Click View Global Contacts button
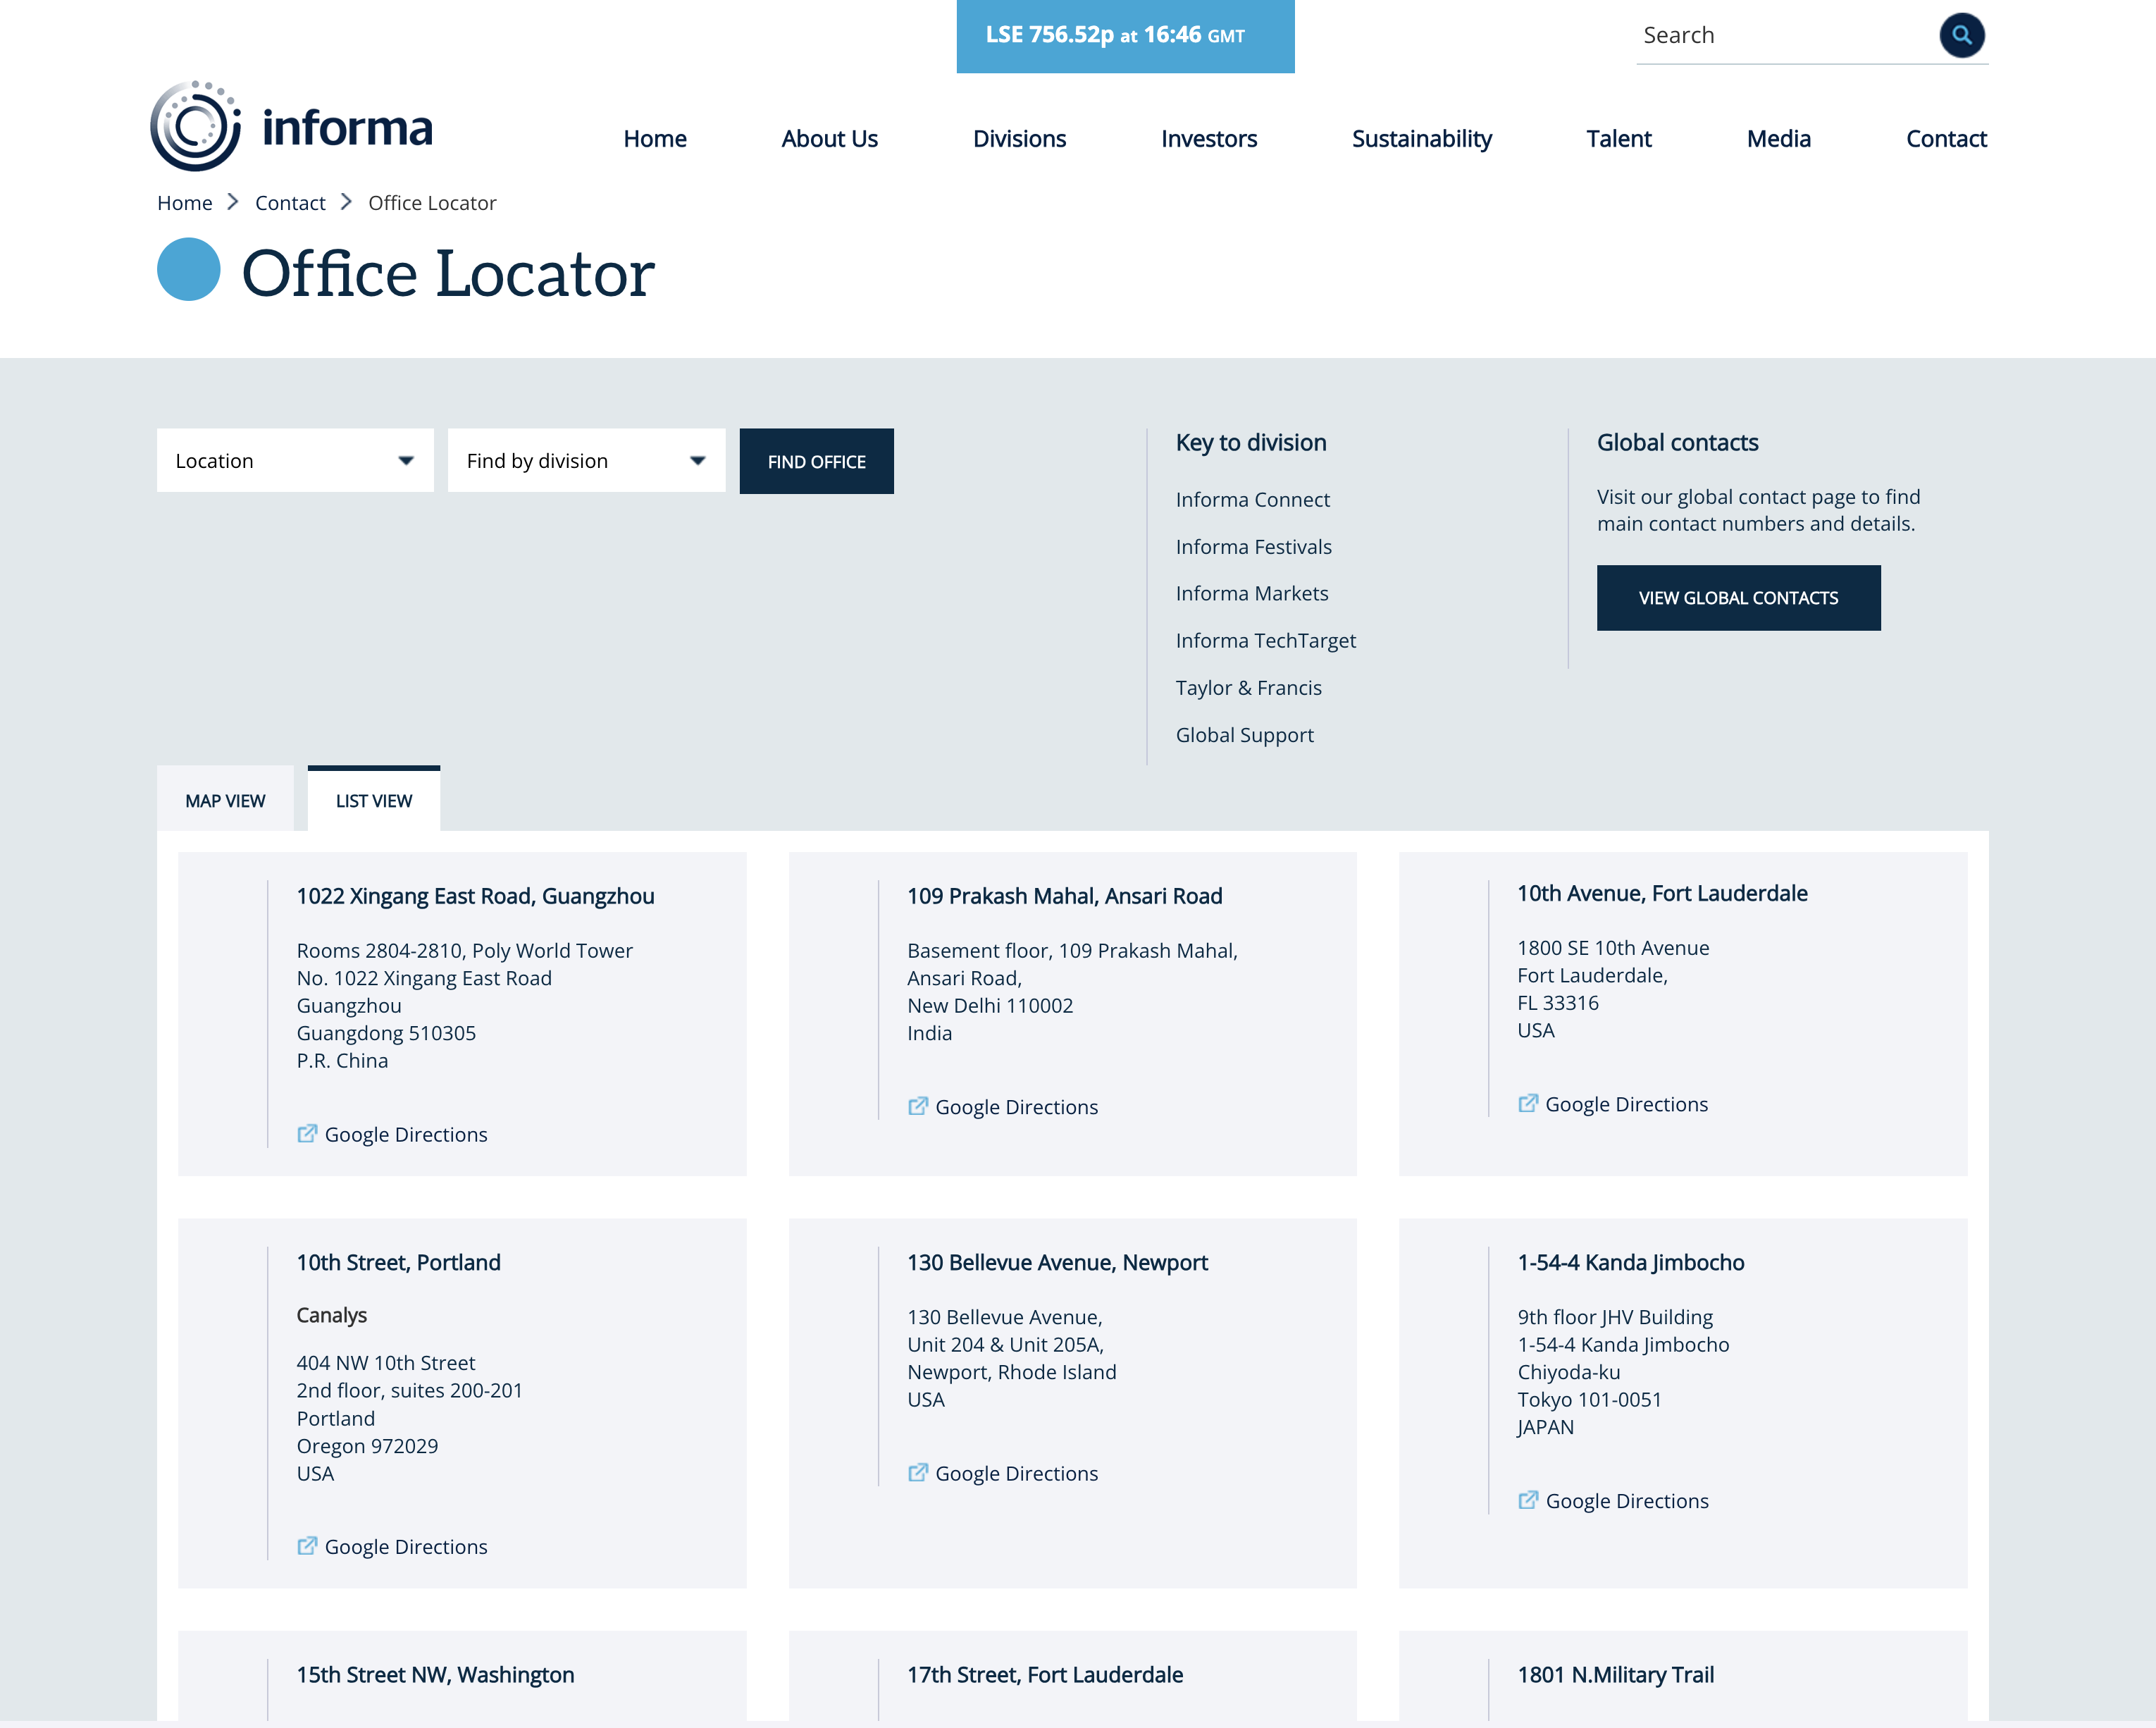The width and height of the screenshot is (2156, 1728). [1738, 598]
